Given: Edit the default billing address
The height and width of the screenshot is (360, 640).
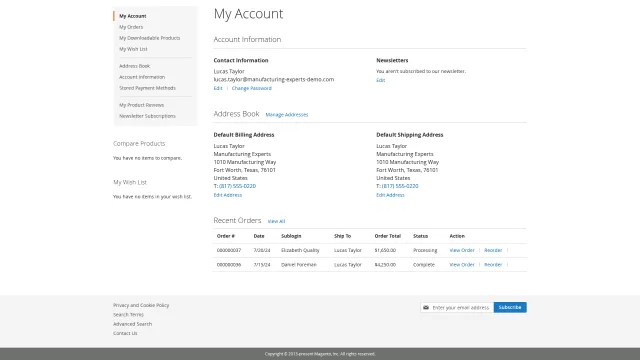Looking at the screenshot, I should pos(228,195).
